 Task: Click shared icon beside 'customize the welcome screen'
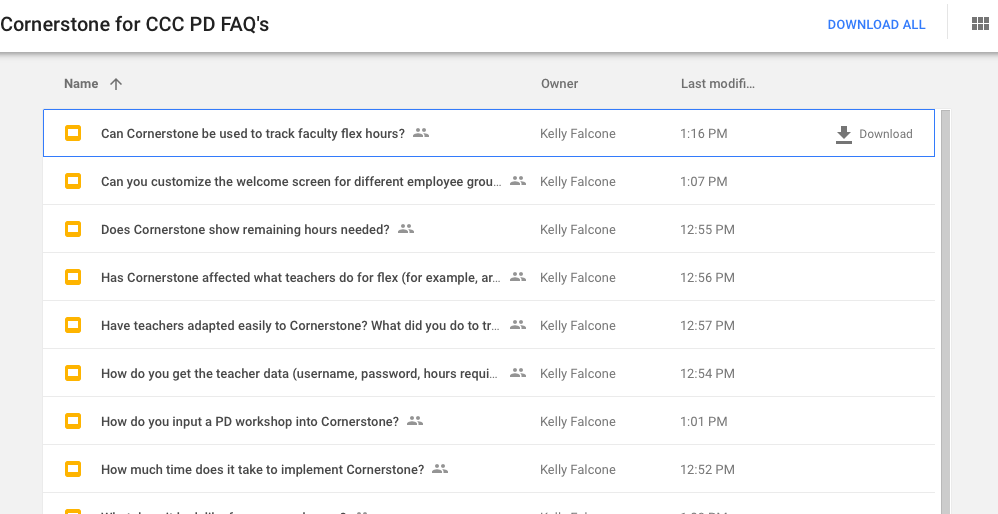(x=518, y=181)
